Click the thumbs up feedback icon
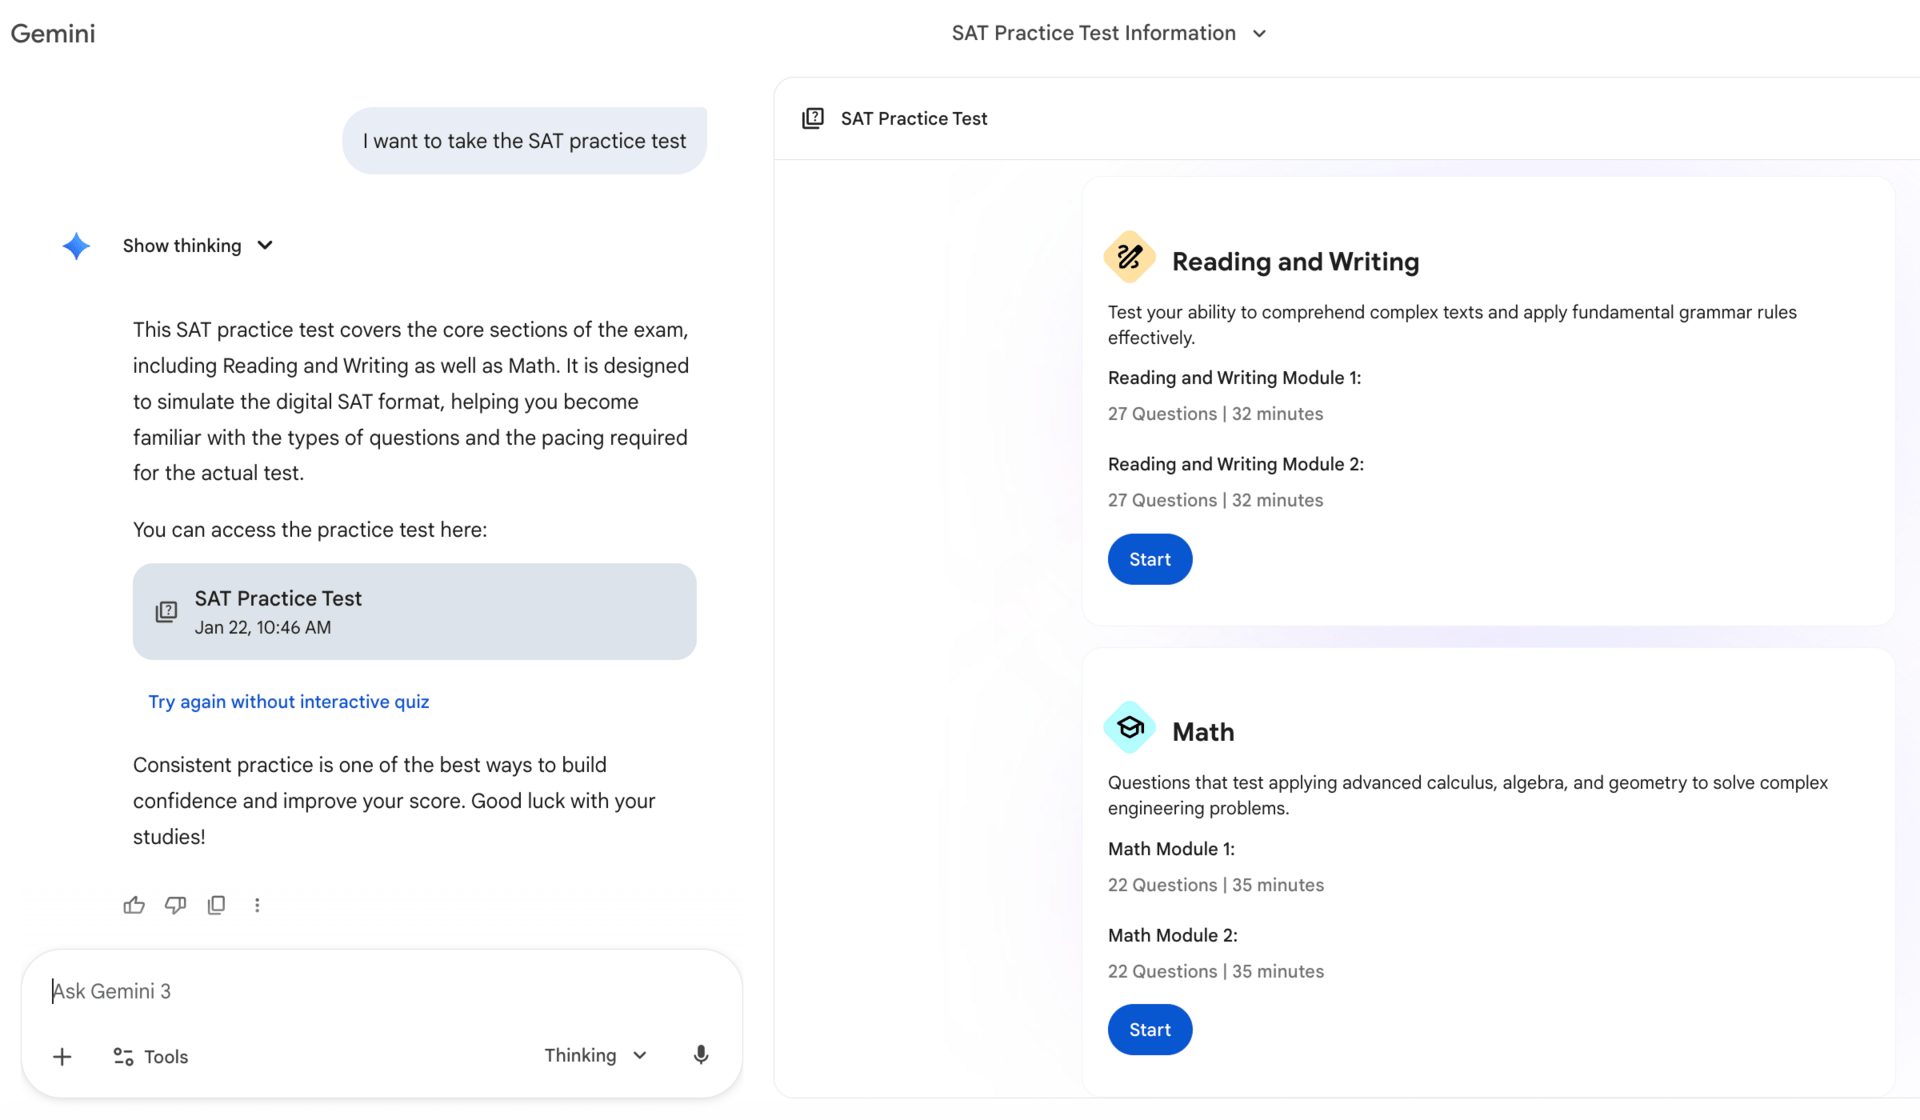The height and width of the screenshot is (1120, 1920). click(x=134, y=905)
